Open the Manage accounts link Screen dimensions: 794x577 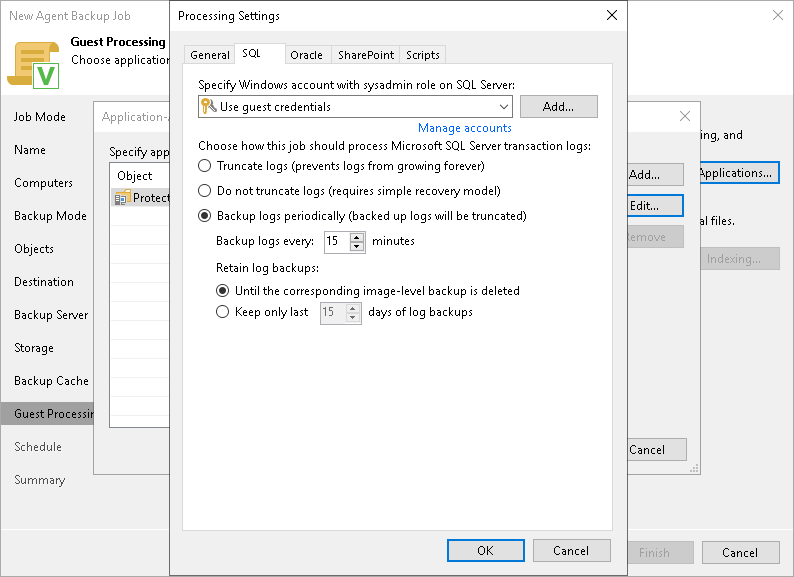(465, 128)
